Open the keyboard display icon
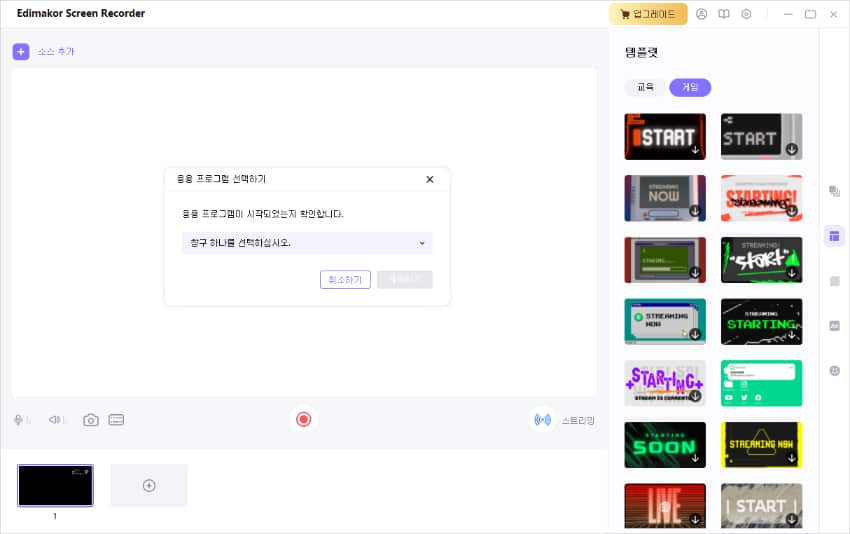850x534 pixels. (x=116, y=420)
